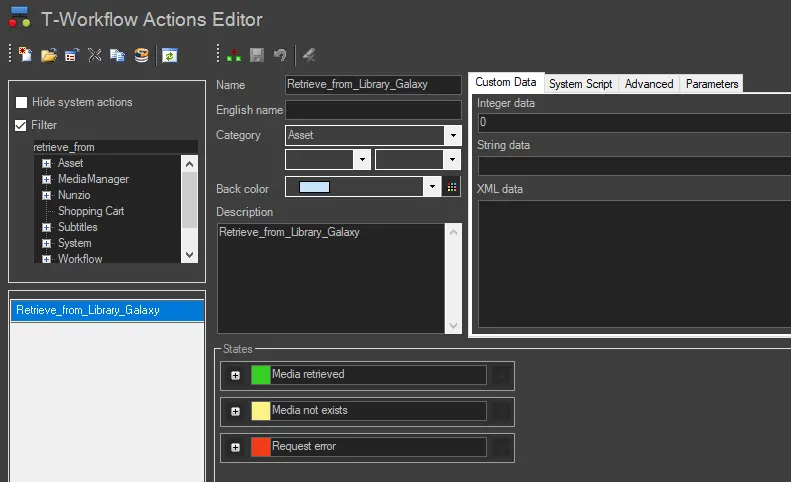Click the red Request error color swatch

[260, 447]
